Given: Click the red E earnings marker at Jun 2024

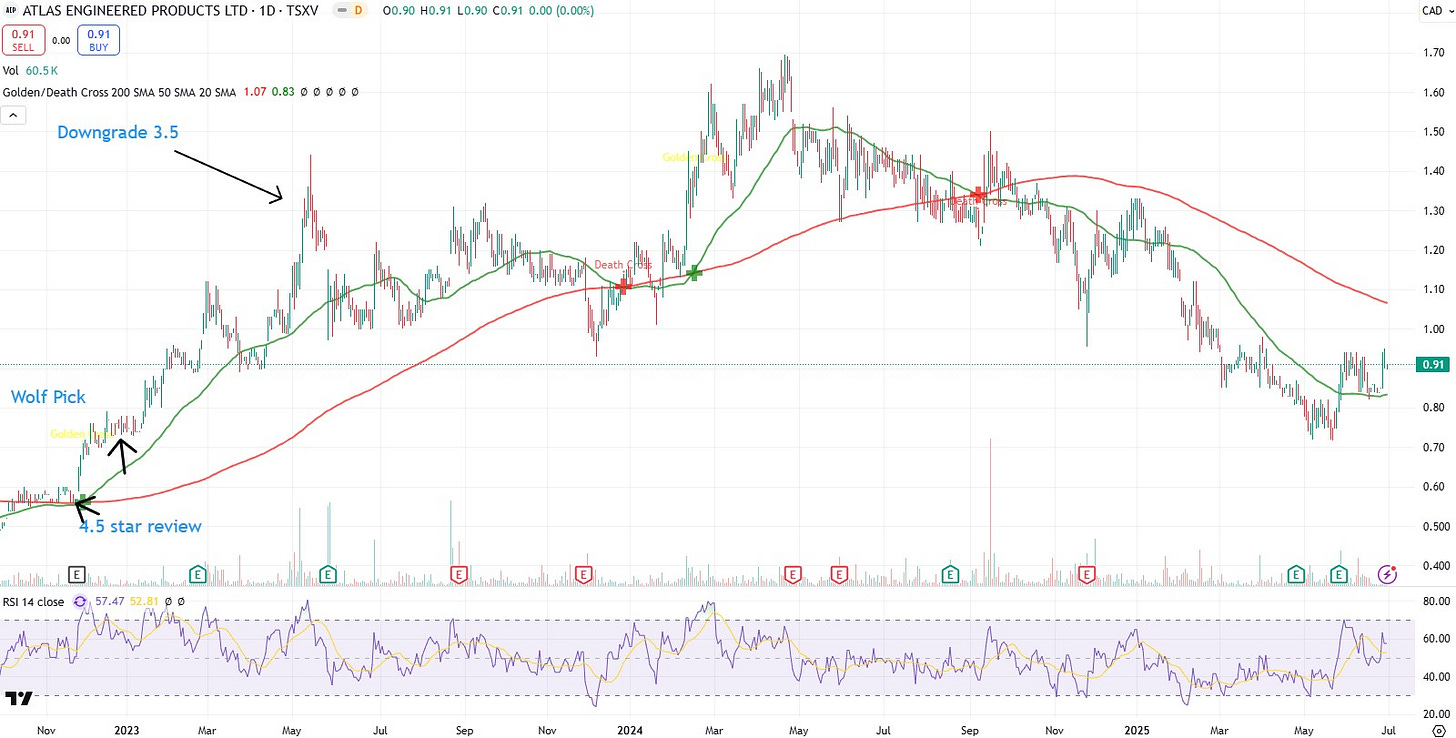Looking at the screenshot, I should coord(839,574).
